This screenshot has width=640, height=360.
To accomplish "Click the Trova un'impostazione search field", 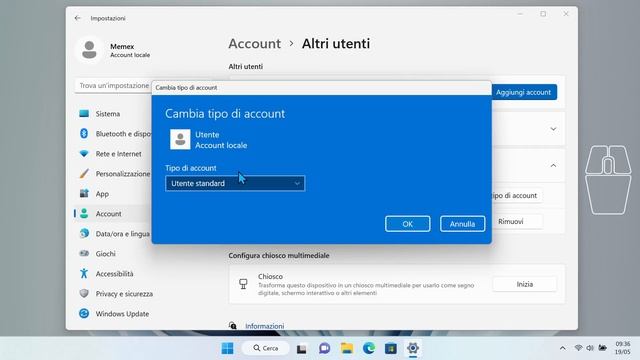I will tap(114, 86).
